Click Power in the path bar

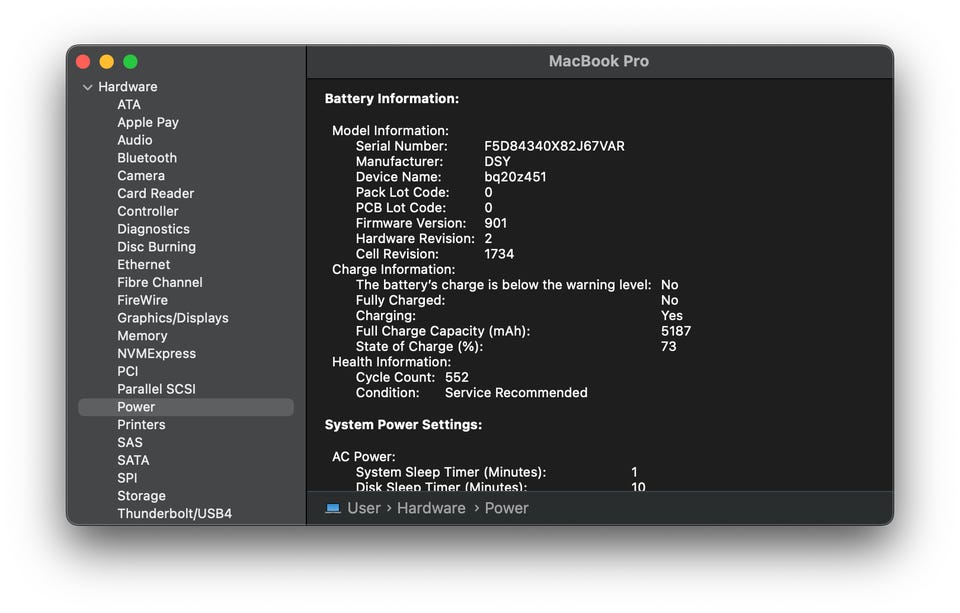506,508
